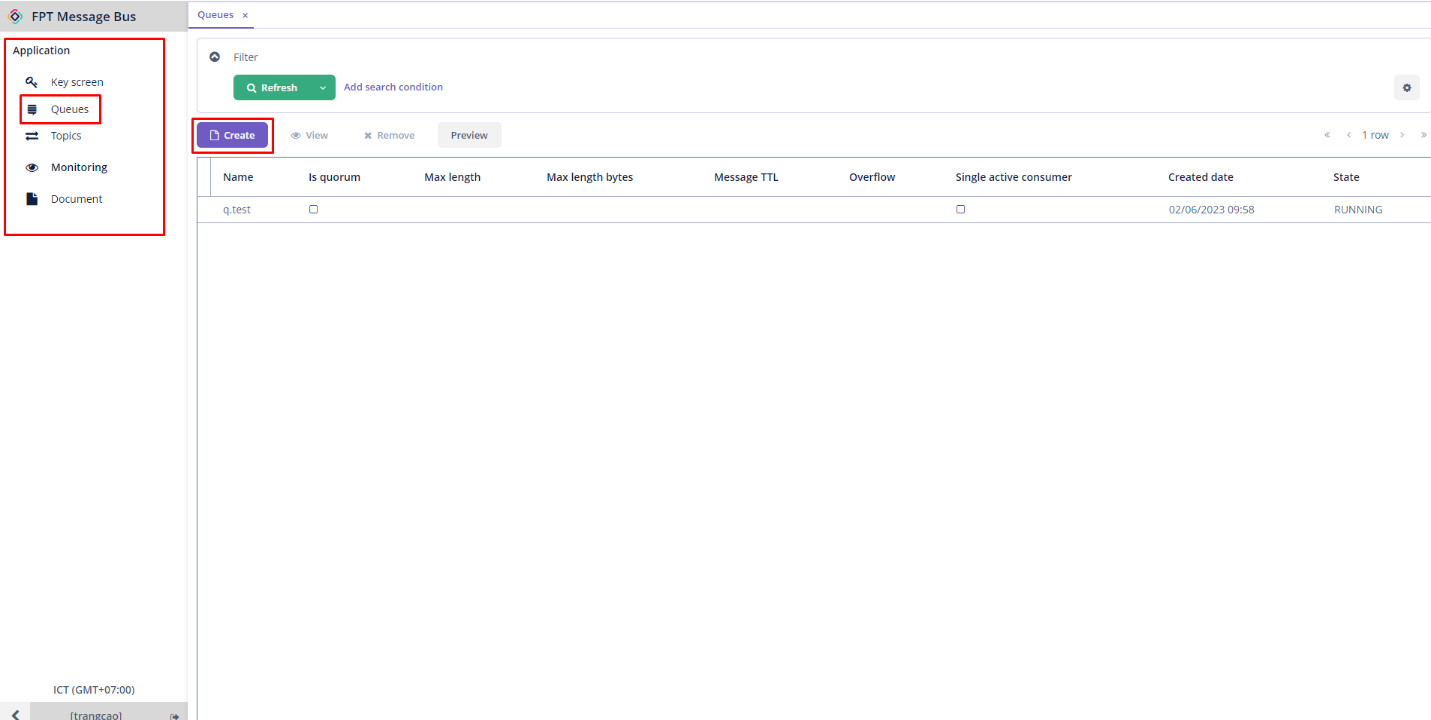The height and width of the screenshot is (720, 1431).
Task: Collapse the sidebar with the left chevron
Action: pos(15,715)
